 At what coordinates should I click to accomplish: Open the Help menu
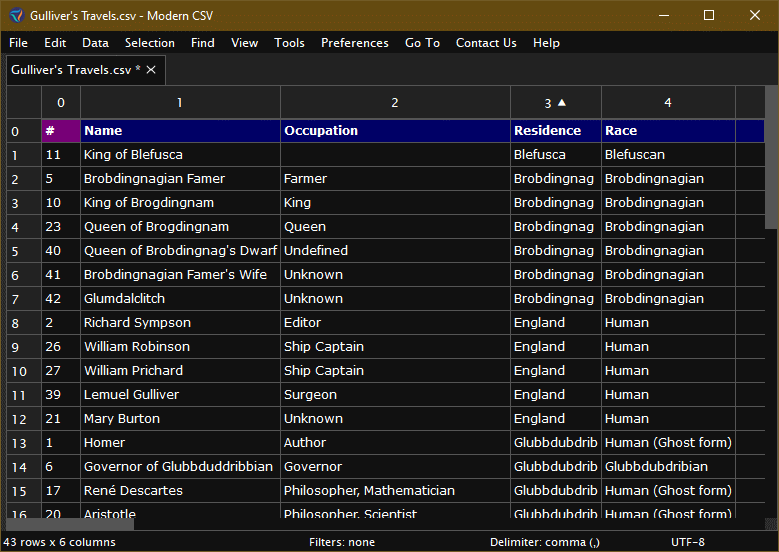pyautogui.click(x=546, y=43)
